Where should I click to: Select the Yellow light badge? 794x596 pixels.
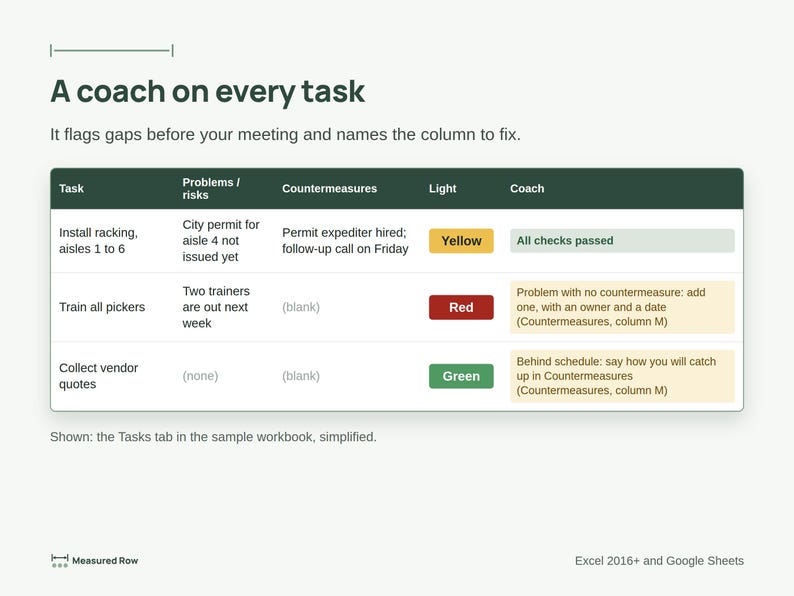point(461,241)
